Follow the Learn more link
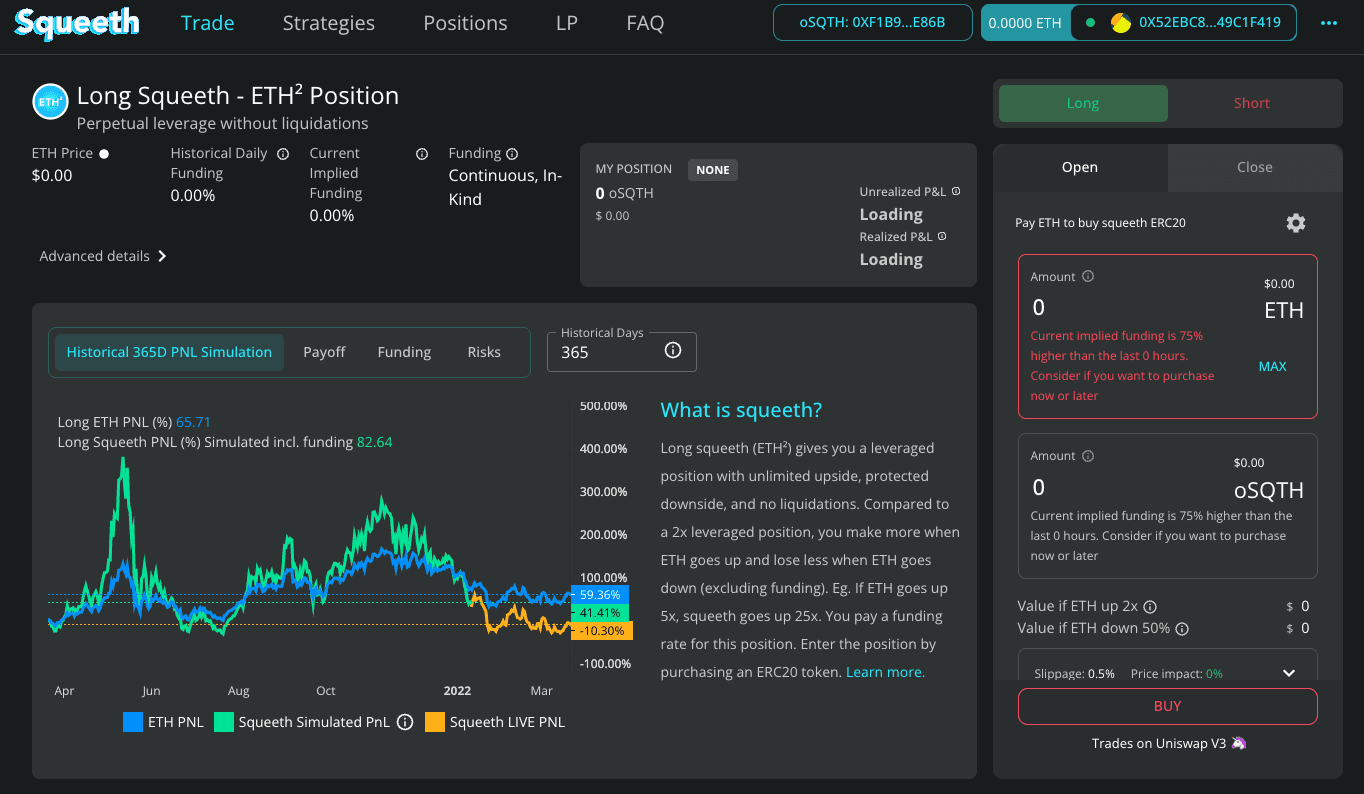Screen dimensions: 1364x794 886,672
